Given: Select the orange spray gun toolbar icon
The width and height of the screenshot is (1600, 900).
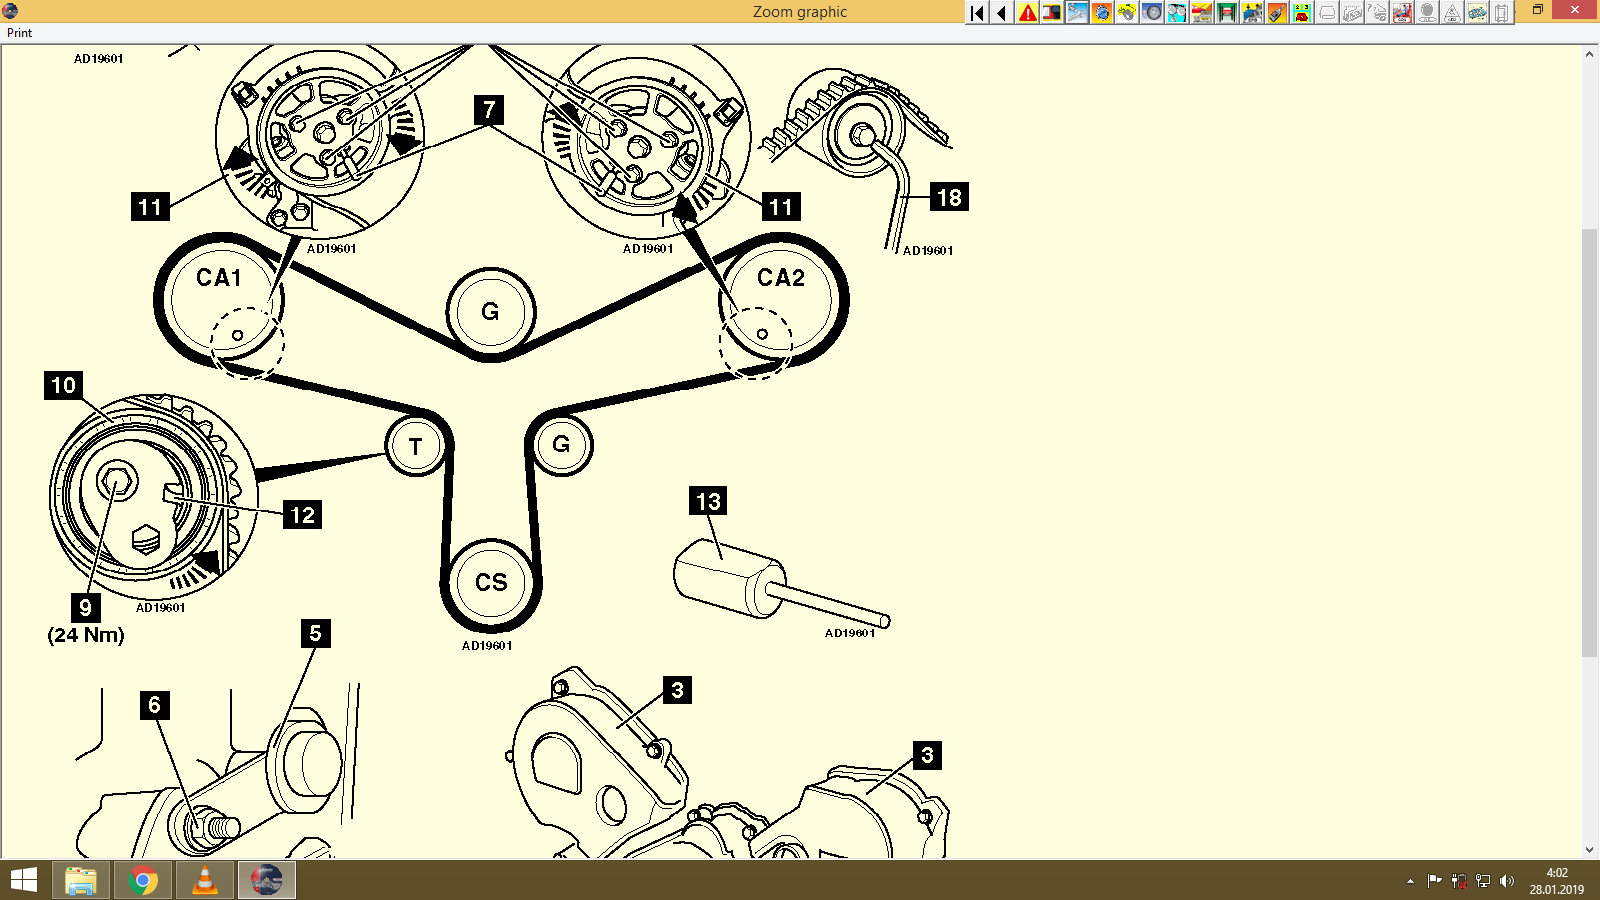Looking at the screenshot, I should (1274, 12).
